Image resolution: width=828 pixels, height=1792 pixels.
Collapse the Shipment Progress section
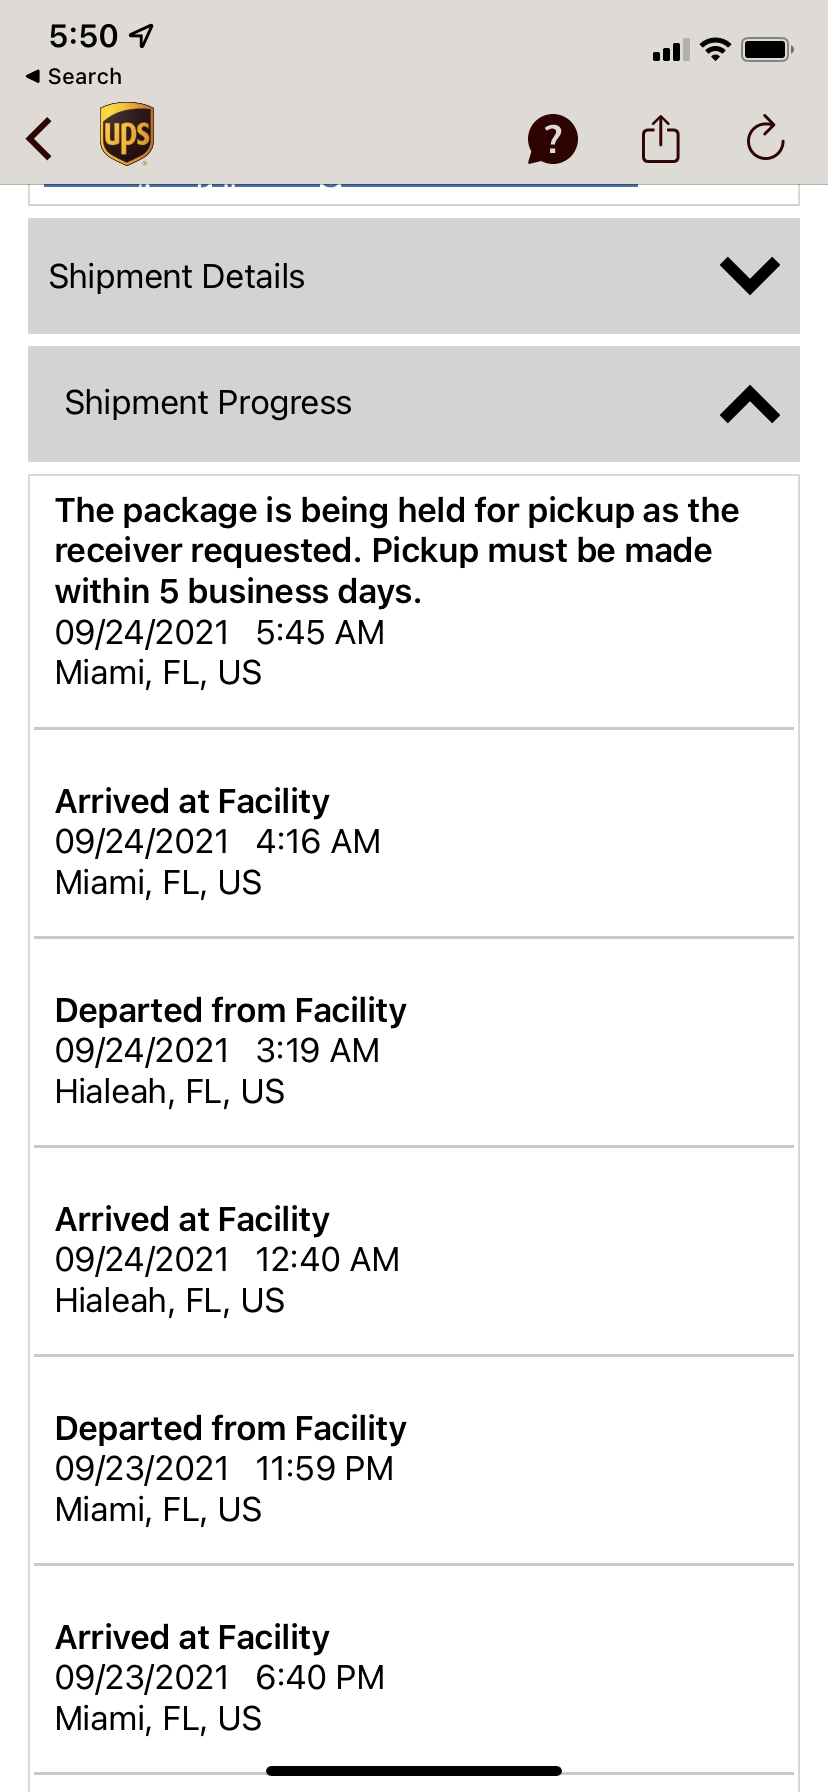tap(414, 403)
